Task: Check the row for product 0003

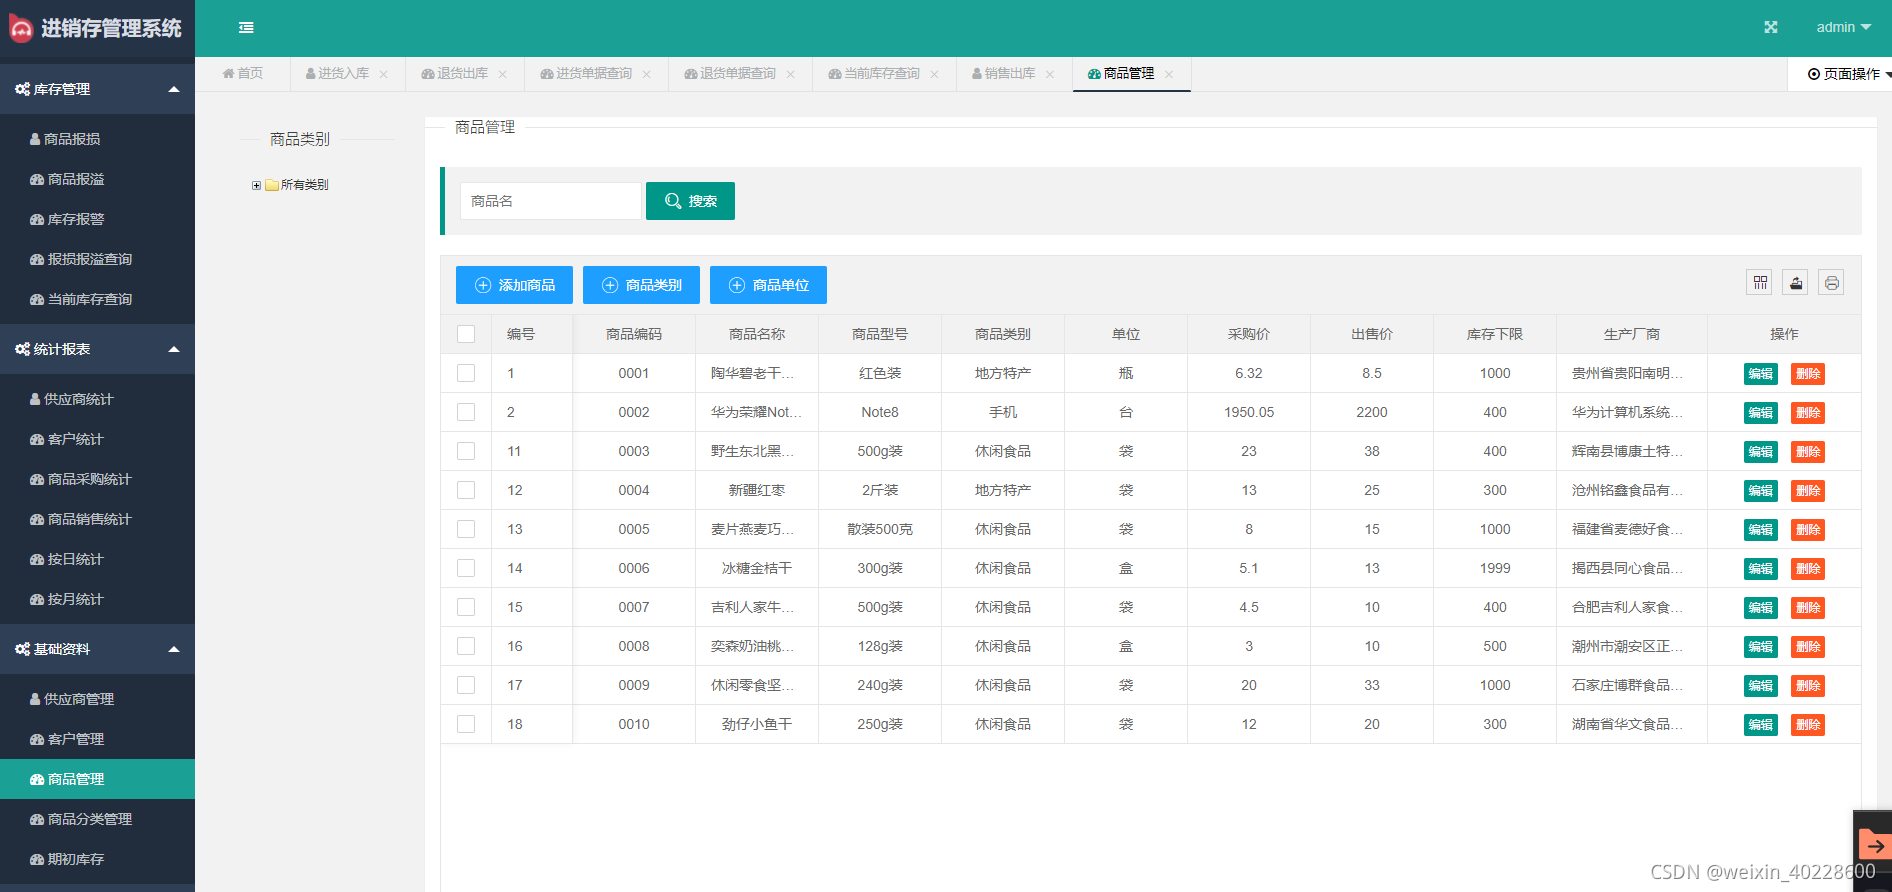Action: (466, 451)
